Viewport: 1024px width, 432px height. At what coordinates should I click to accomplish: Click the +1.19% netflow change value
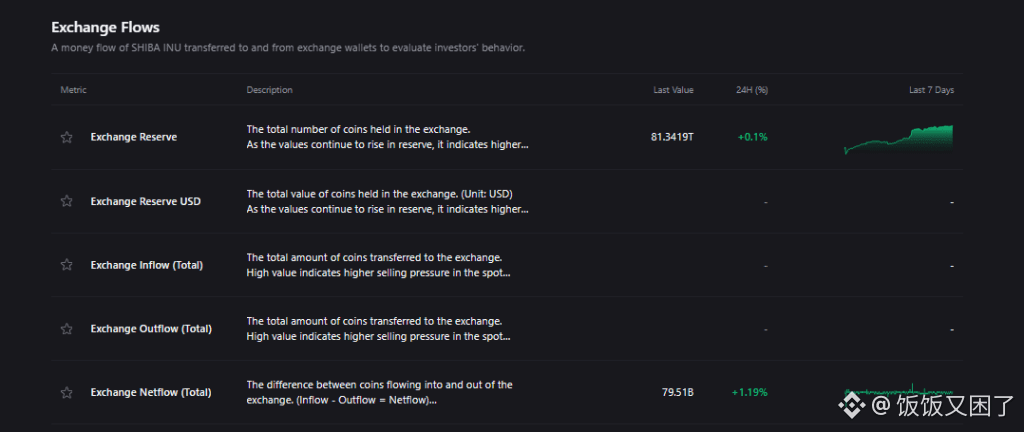pos(749,392)
